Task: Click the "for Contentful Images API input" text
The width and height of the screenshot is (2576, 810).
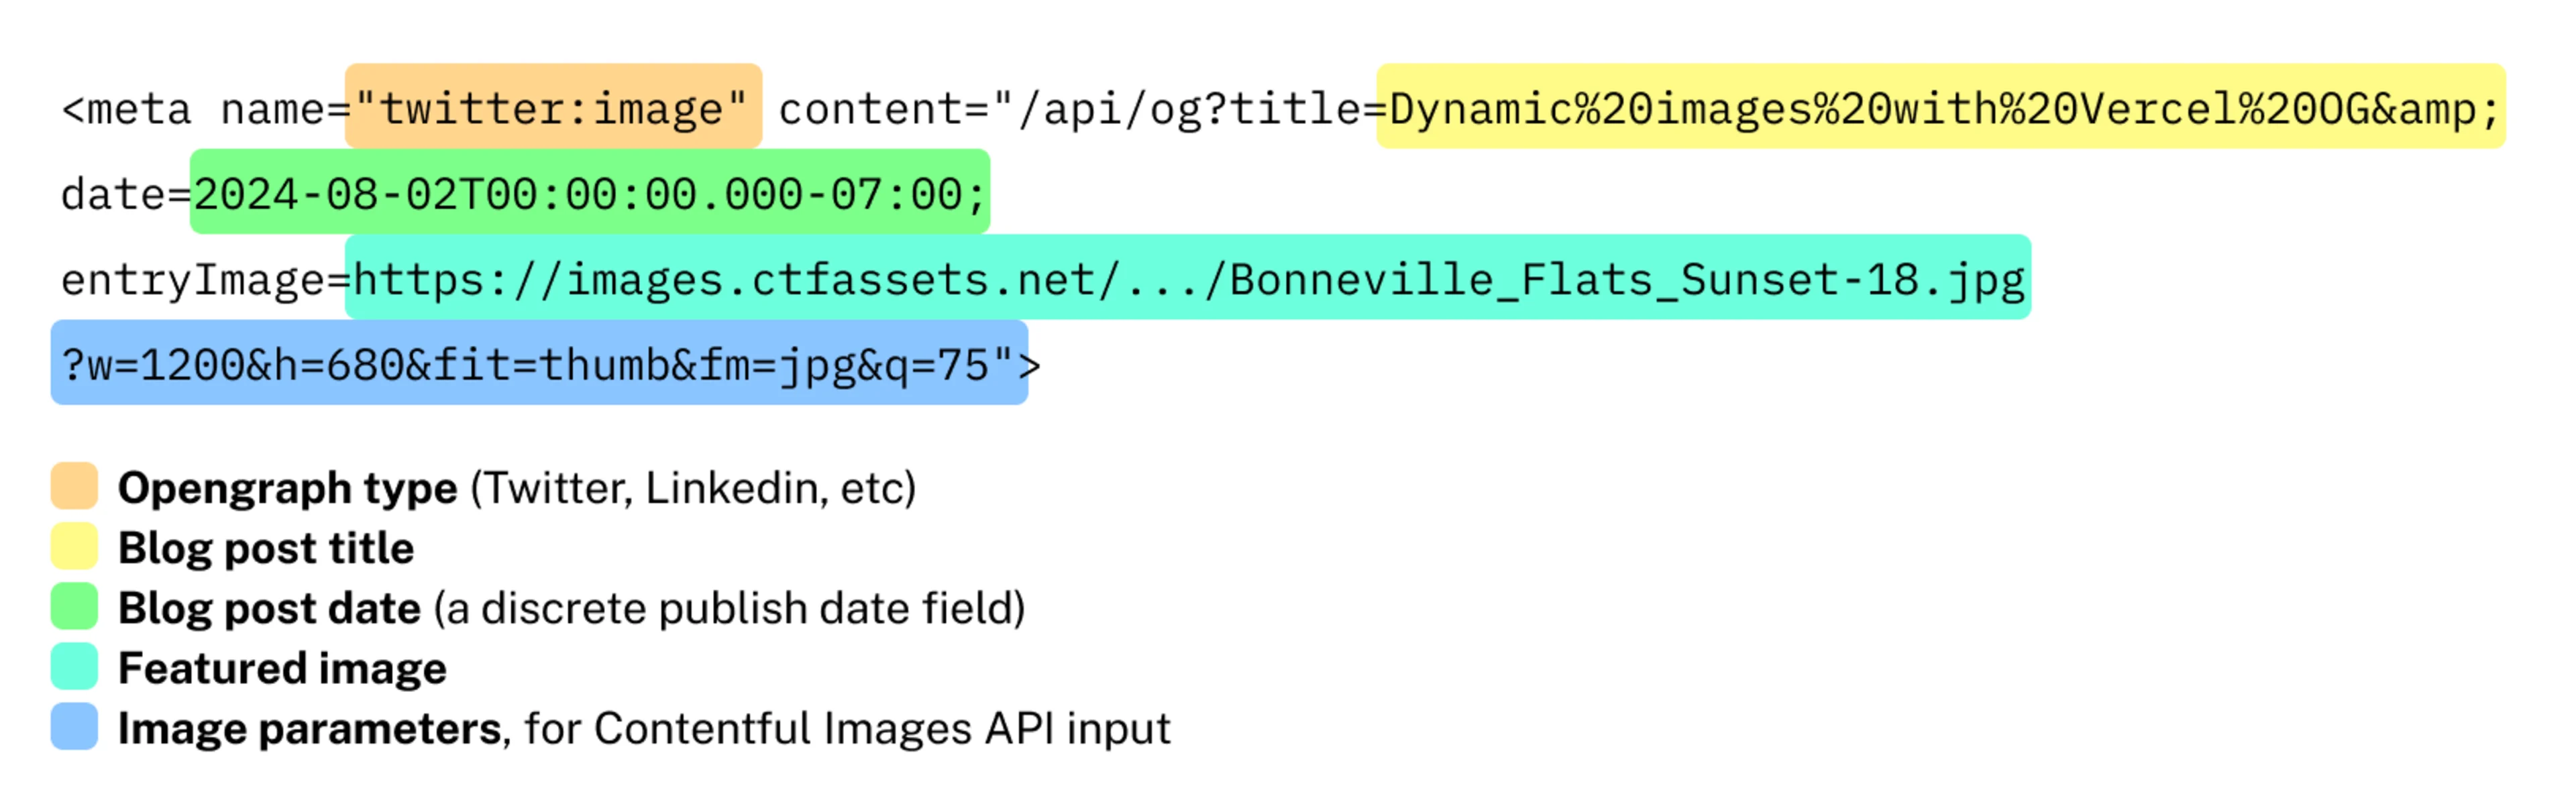Action: [846, 728]
